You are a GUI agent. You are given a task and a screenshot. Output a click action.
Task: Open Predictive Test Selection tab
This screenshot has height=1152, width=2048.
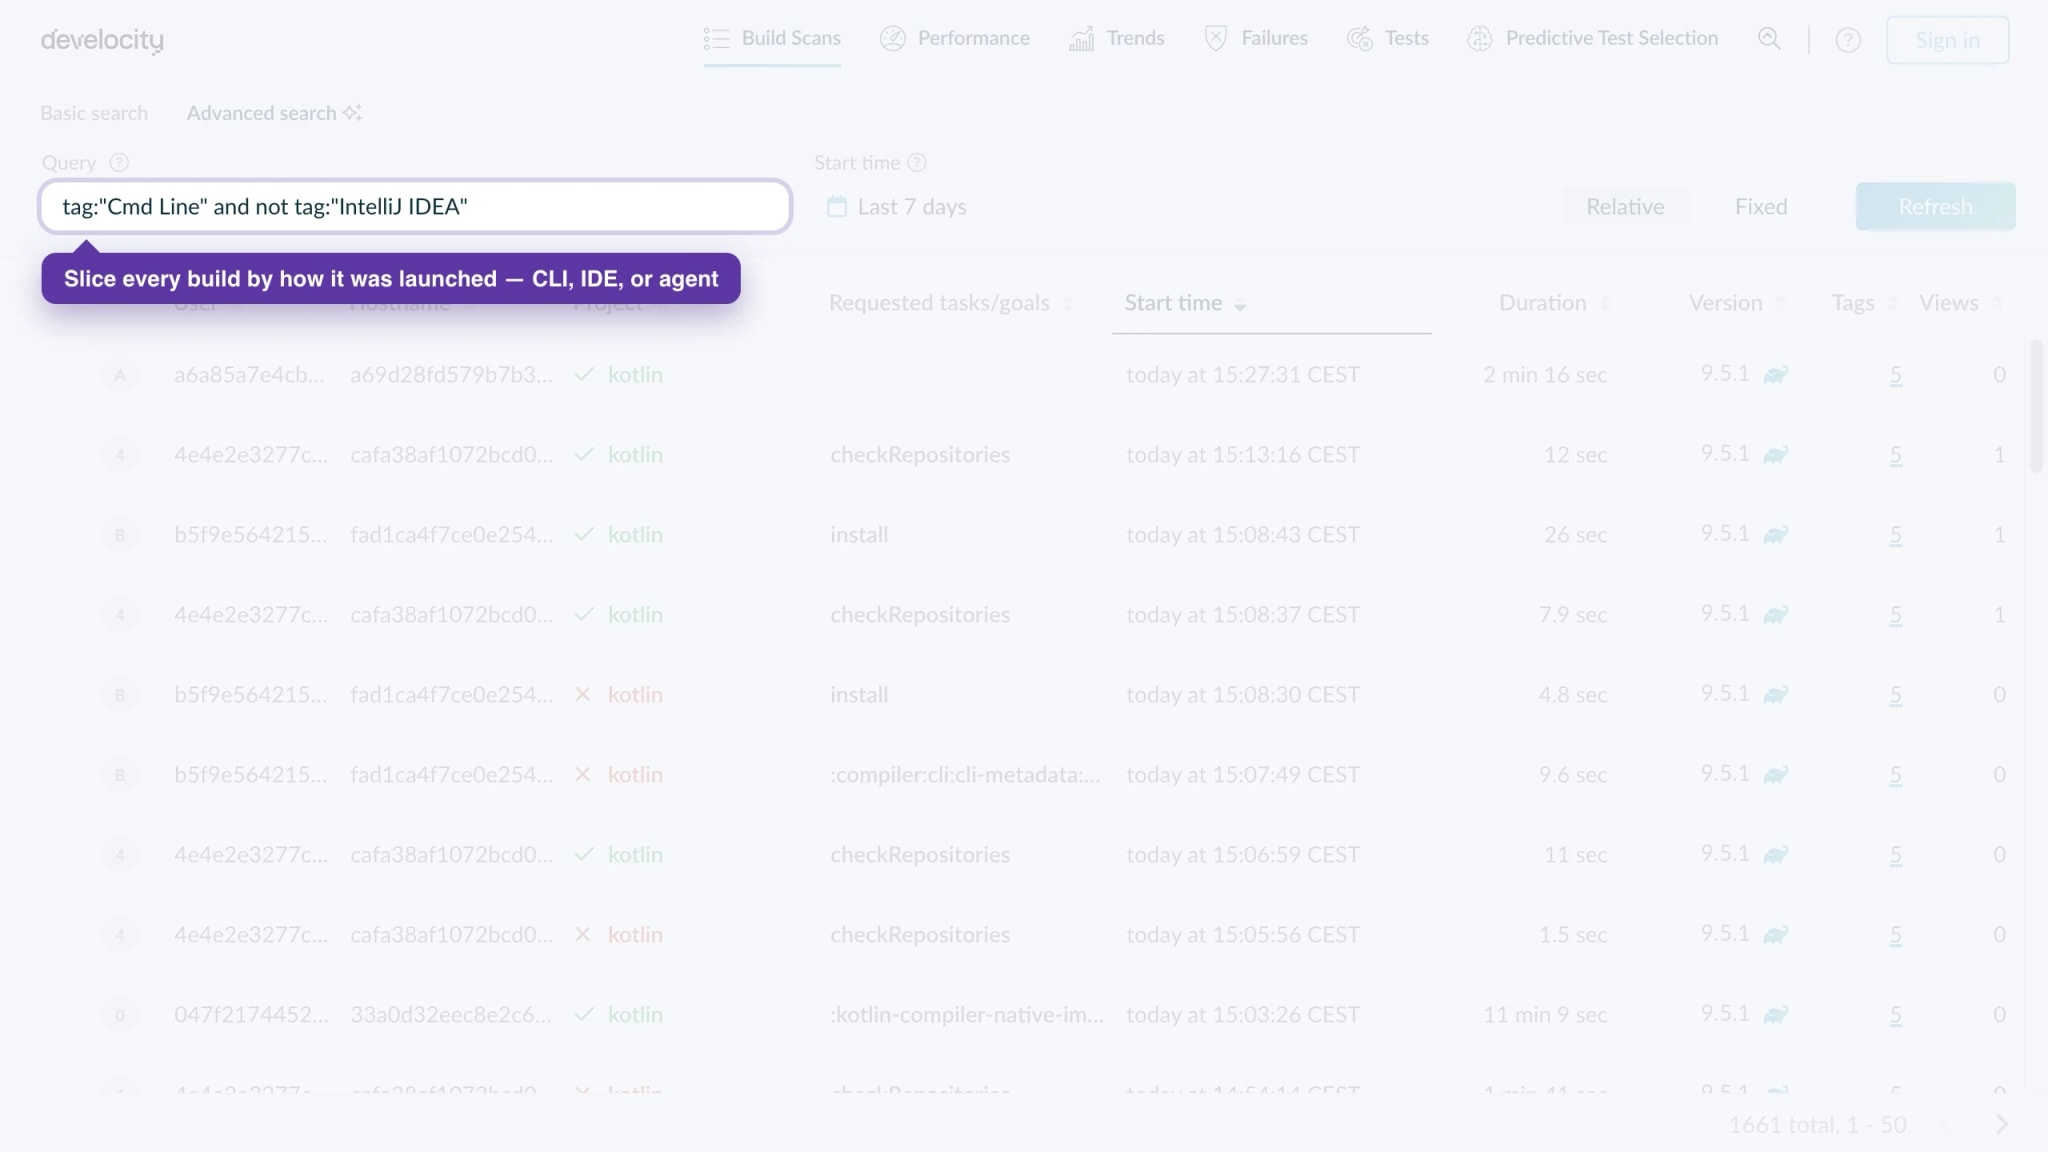[x=1592, y=38]
